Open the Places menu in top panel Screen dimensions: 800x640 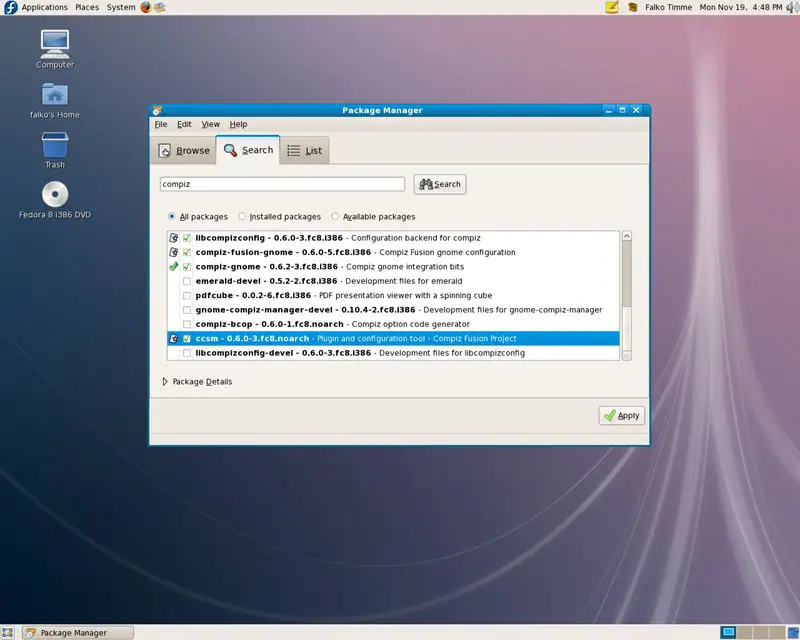coord(87,7)
